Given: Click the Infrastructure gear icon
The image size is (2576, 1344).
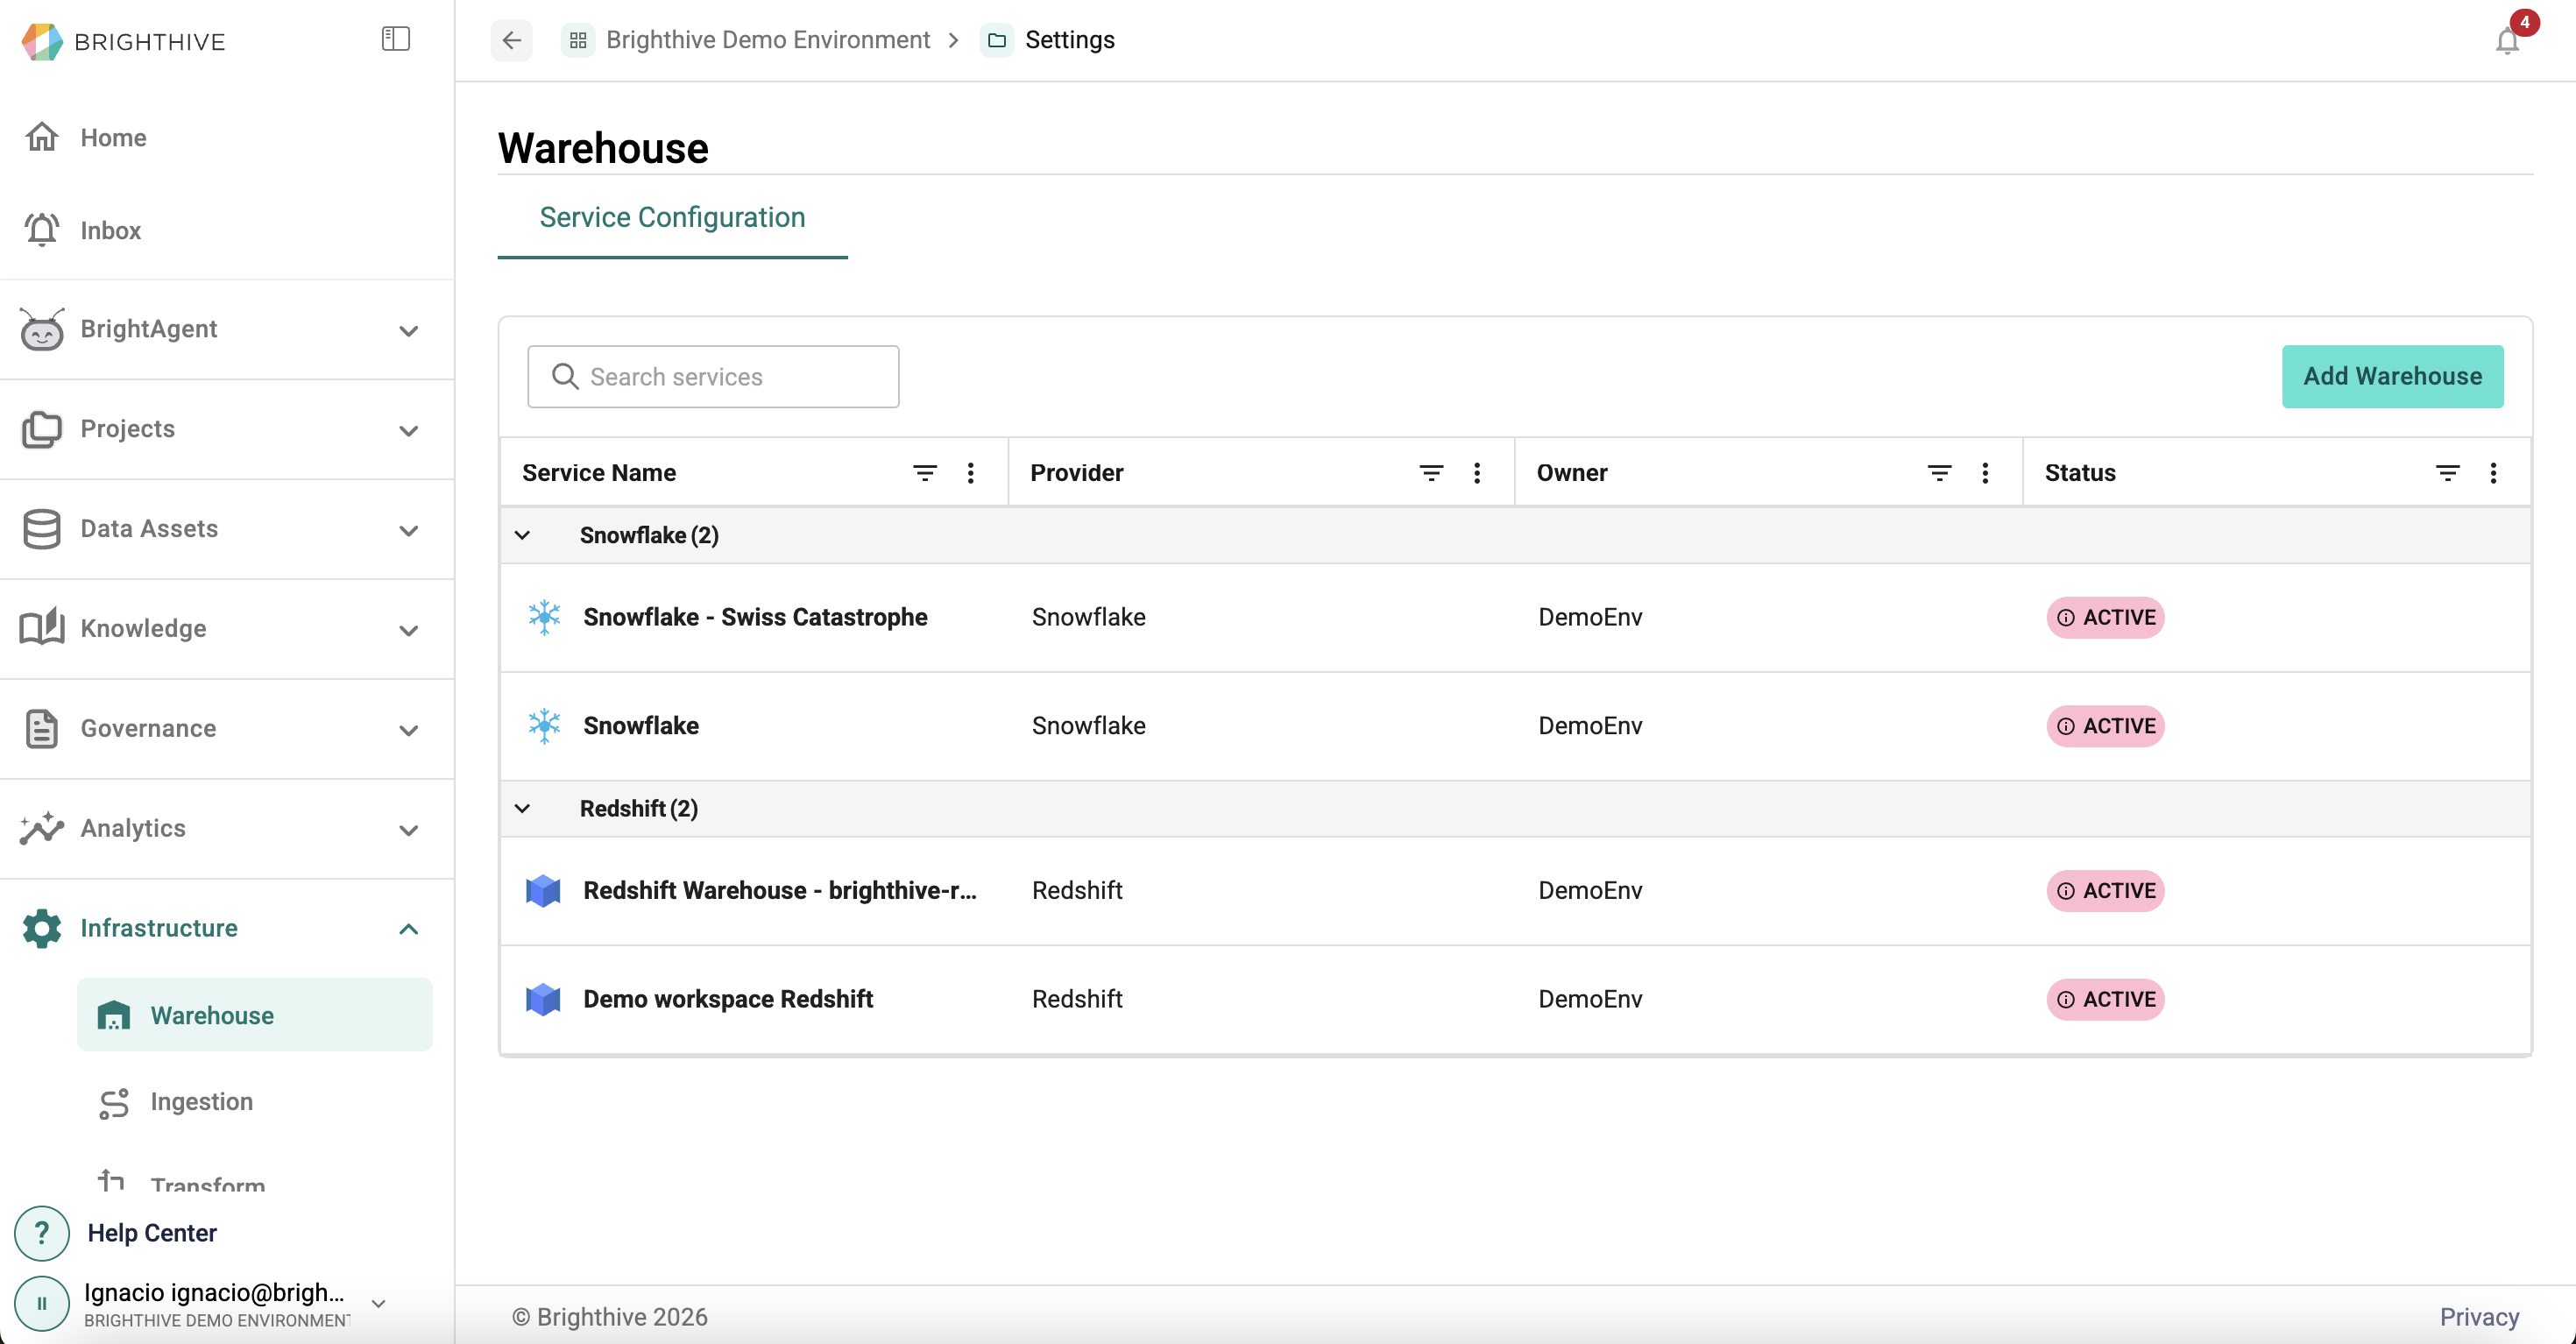Looking at the screenshot, I should [x=42, y=928].
